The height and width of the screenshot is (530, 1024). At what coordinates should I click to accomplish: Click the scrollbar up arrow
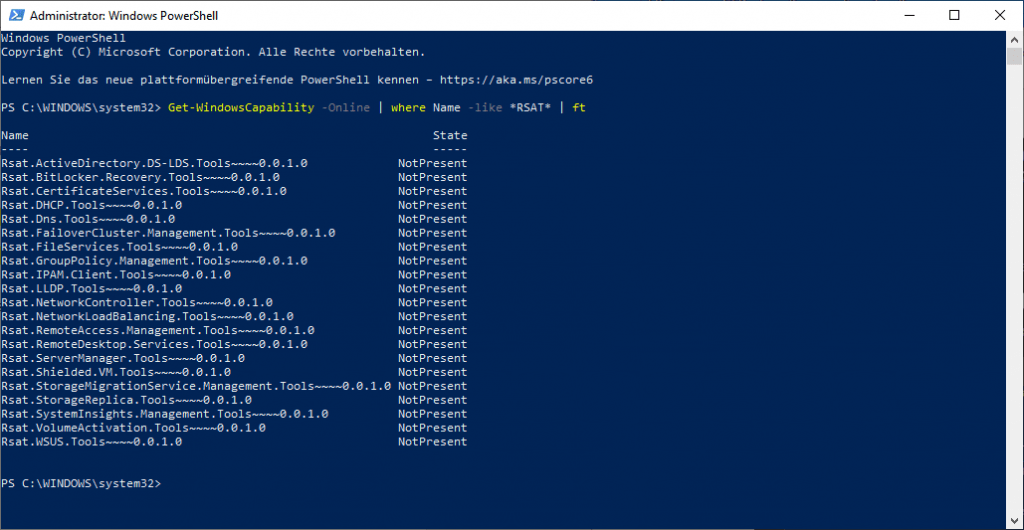click(1015, 38)
